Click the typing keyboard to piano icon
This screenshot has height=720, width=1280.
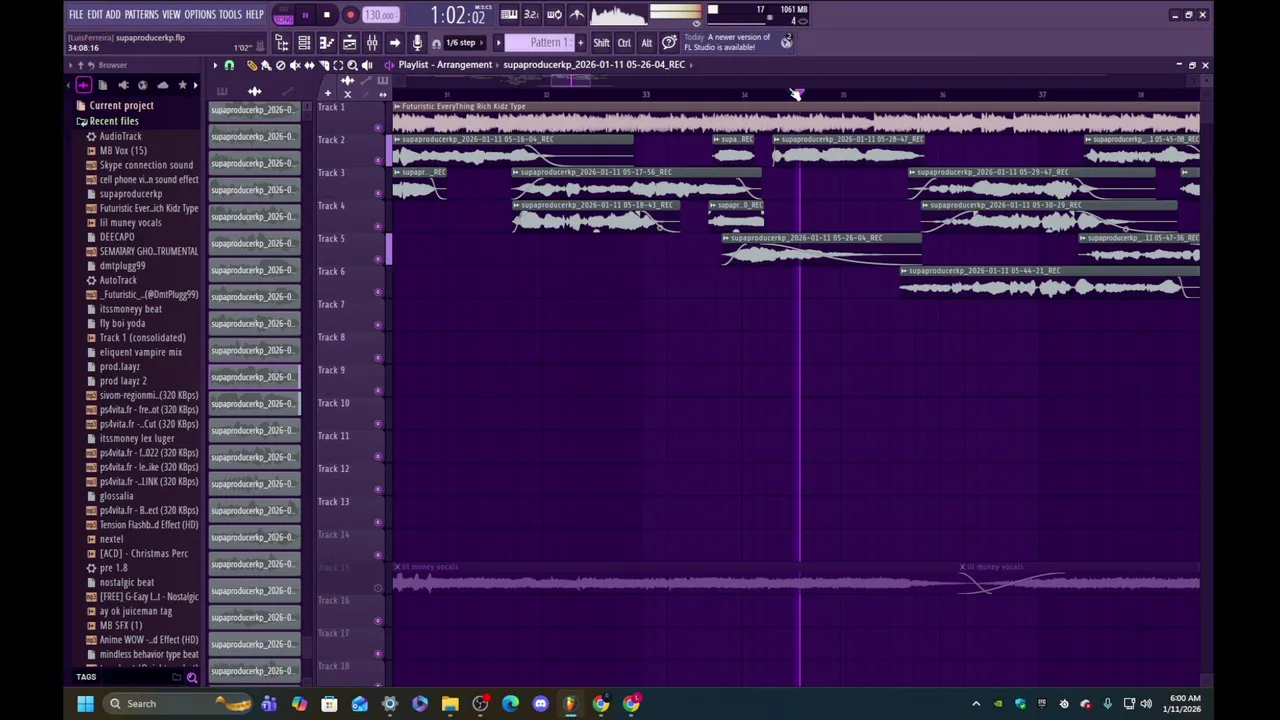(x=509, y=15)
